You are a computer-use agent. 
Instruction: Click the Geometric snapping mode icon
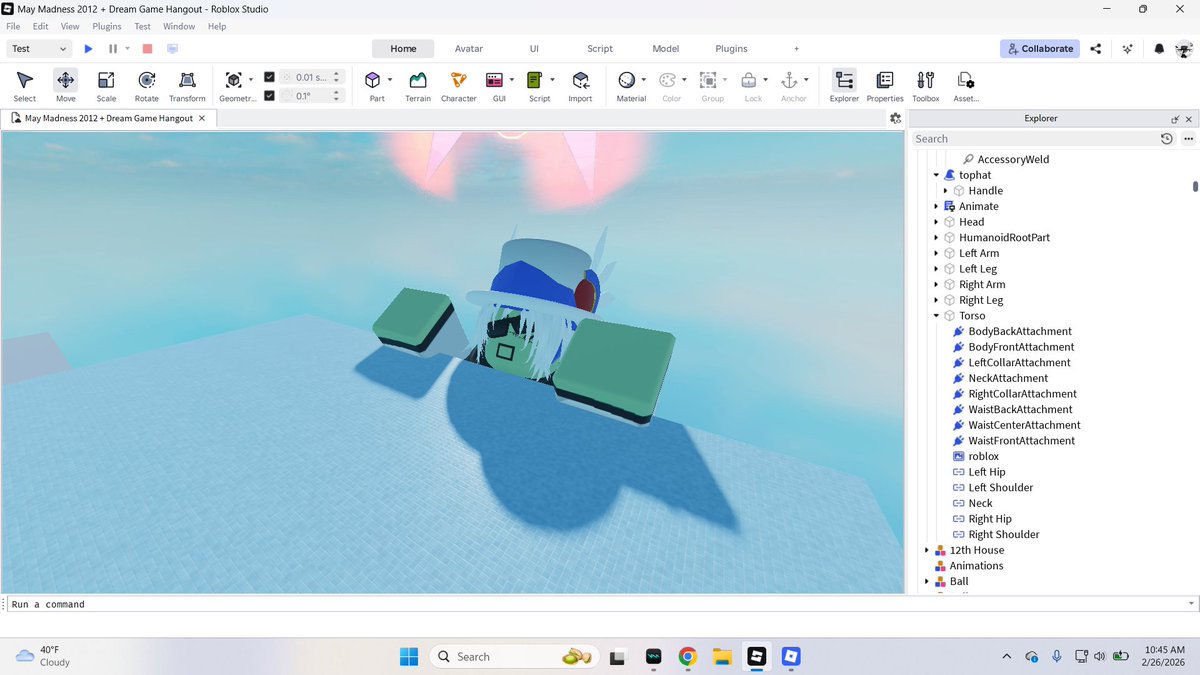tap(233, 80)
